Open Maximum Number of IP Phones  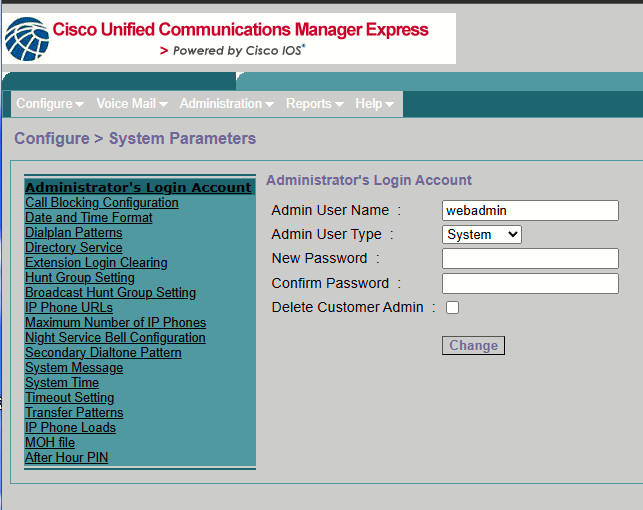pos(116,323)
